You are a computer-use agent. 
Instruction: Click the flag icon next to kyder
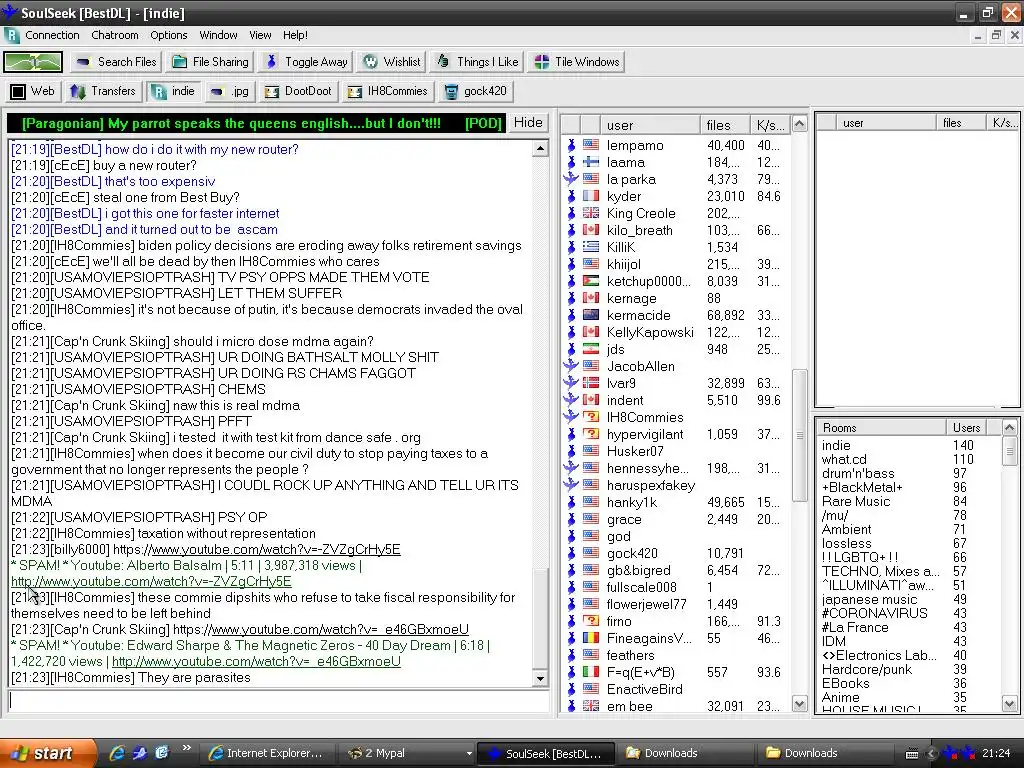pos(591,196)
